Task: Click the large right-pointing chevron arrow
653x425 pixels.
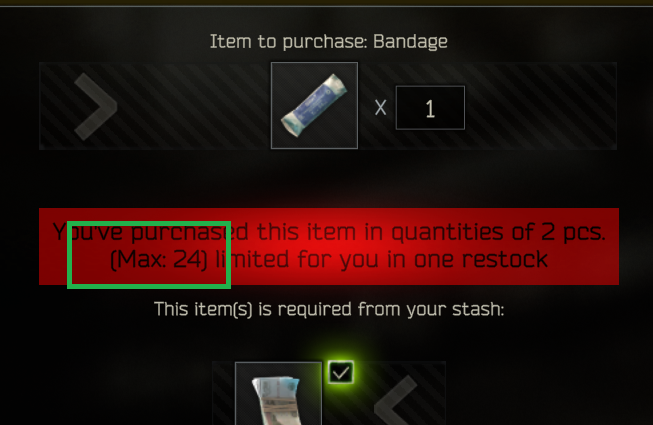Action: pyautogui.click(x=96, y=107)
